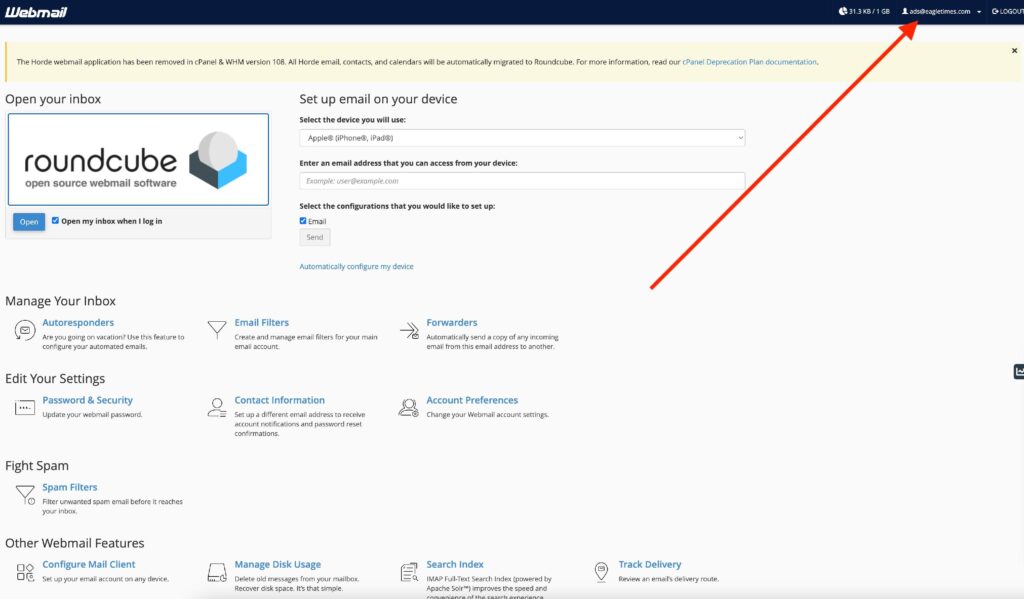The height and width of the screenshot is (599, 1024).
Task: Click the Account Preferences icon
Action: (408, 407)
